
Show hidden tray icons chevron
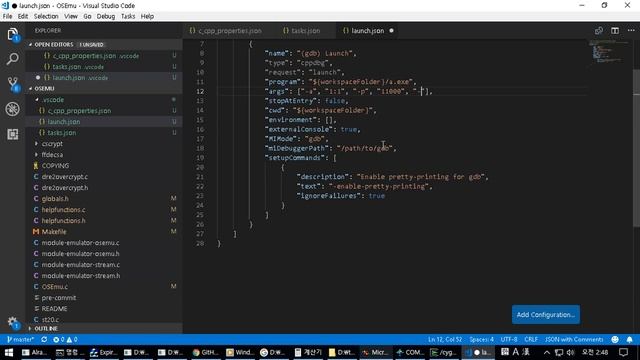[x=547, y=352]
